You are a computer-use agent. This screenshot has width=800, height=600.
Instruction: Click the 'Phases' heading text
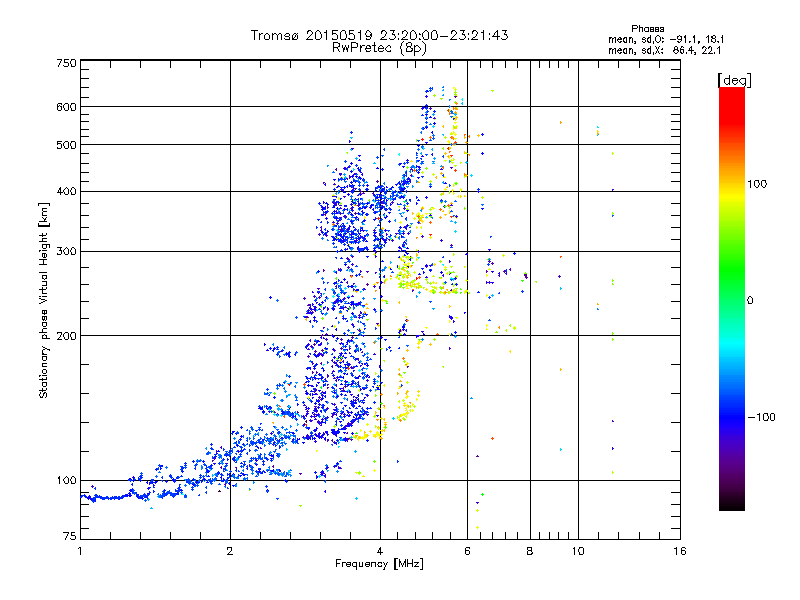point(647,29)
